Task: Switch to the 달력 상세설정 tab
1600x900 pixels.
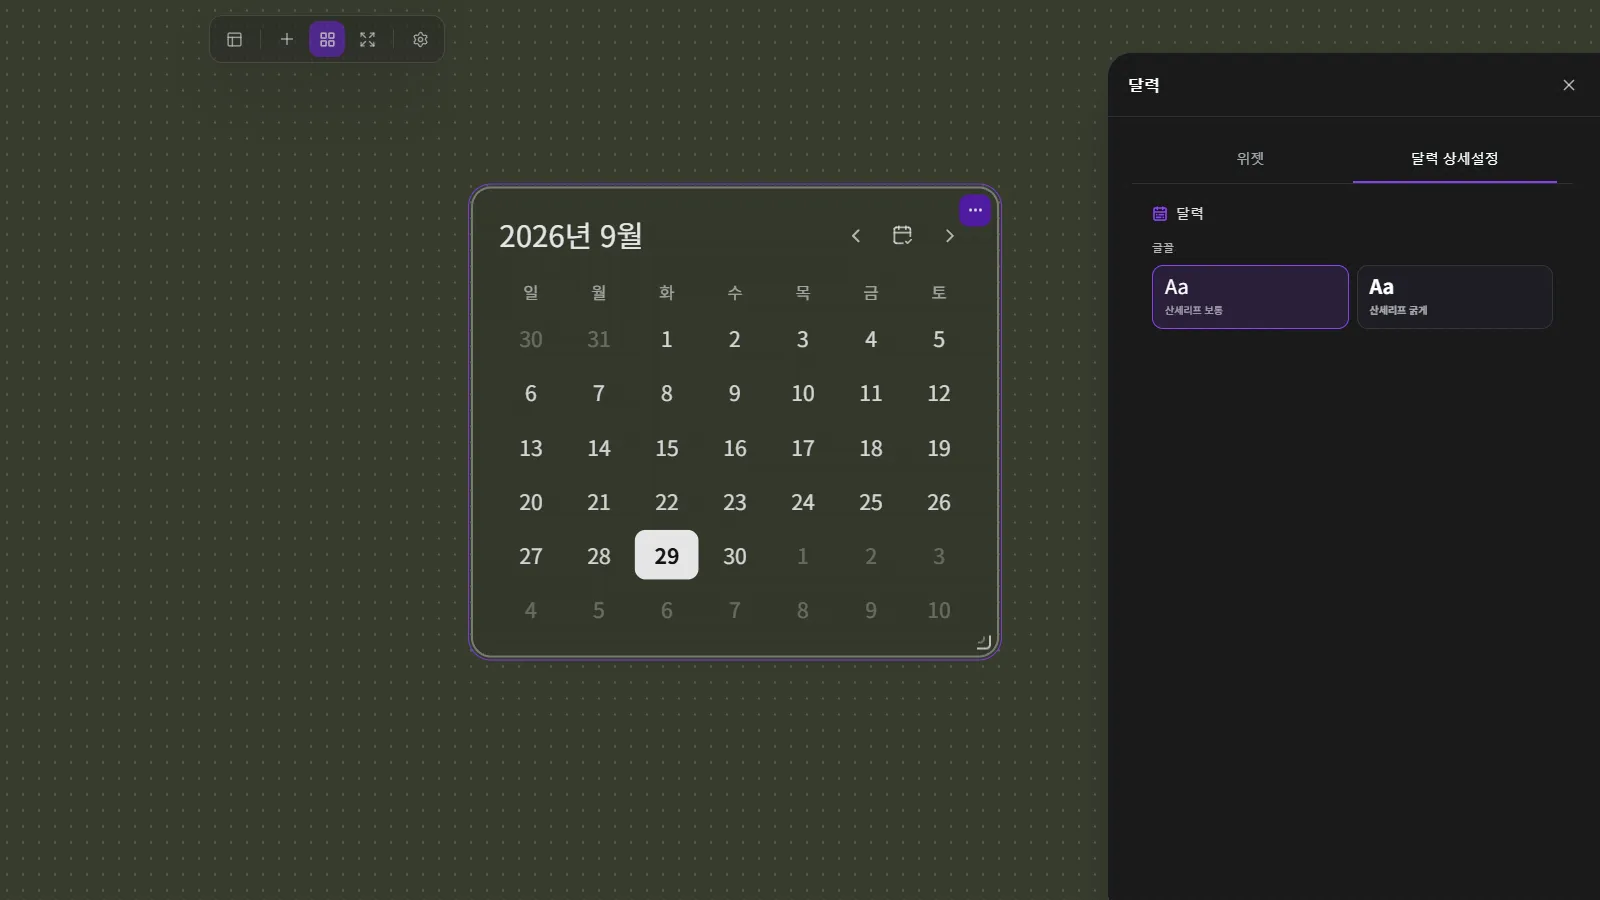Action: (1455, 158)
